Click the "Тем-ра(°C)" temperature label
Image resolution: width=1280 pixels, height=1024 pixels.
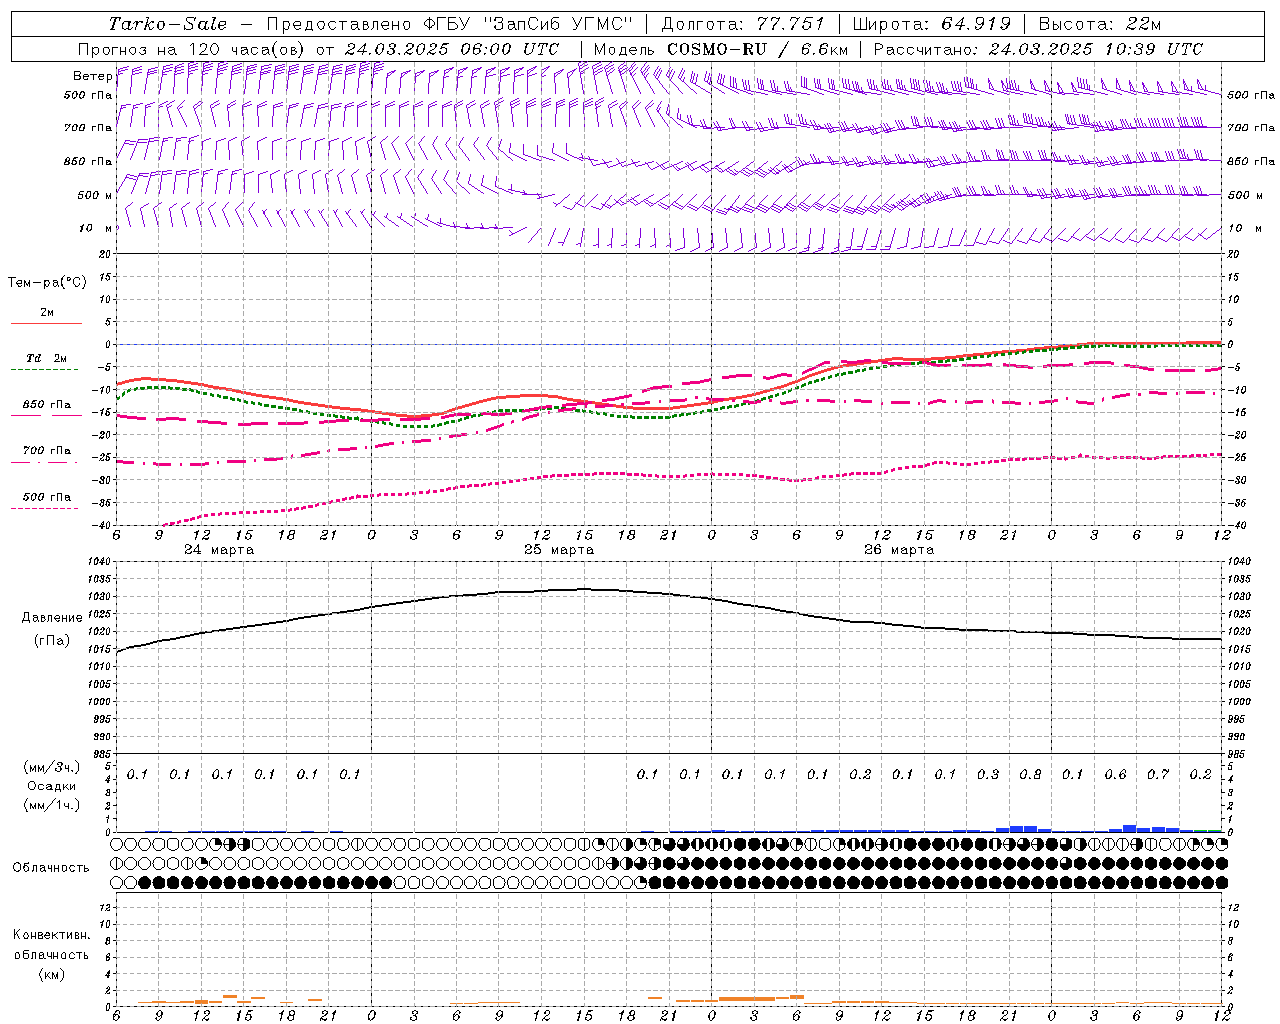coord(47,283)
